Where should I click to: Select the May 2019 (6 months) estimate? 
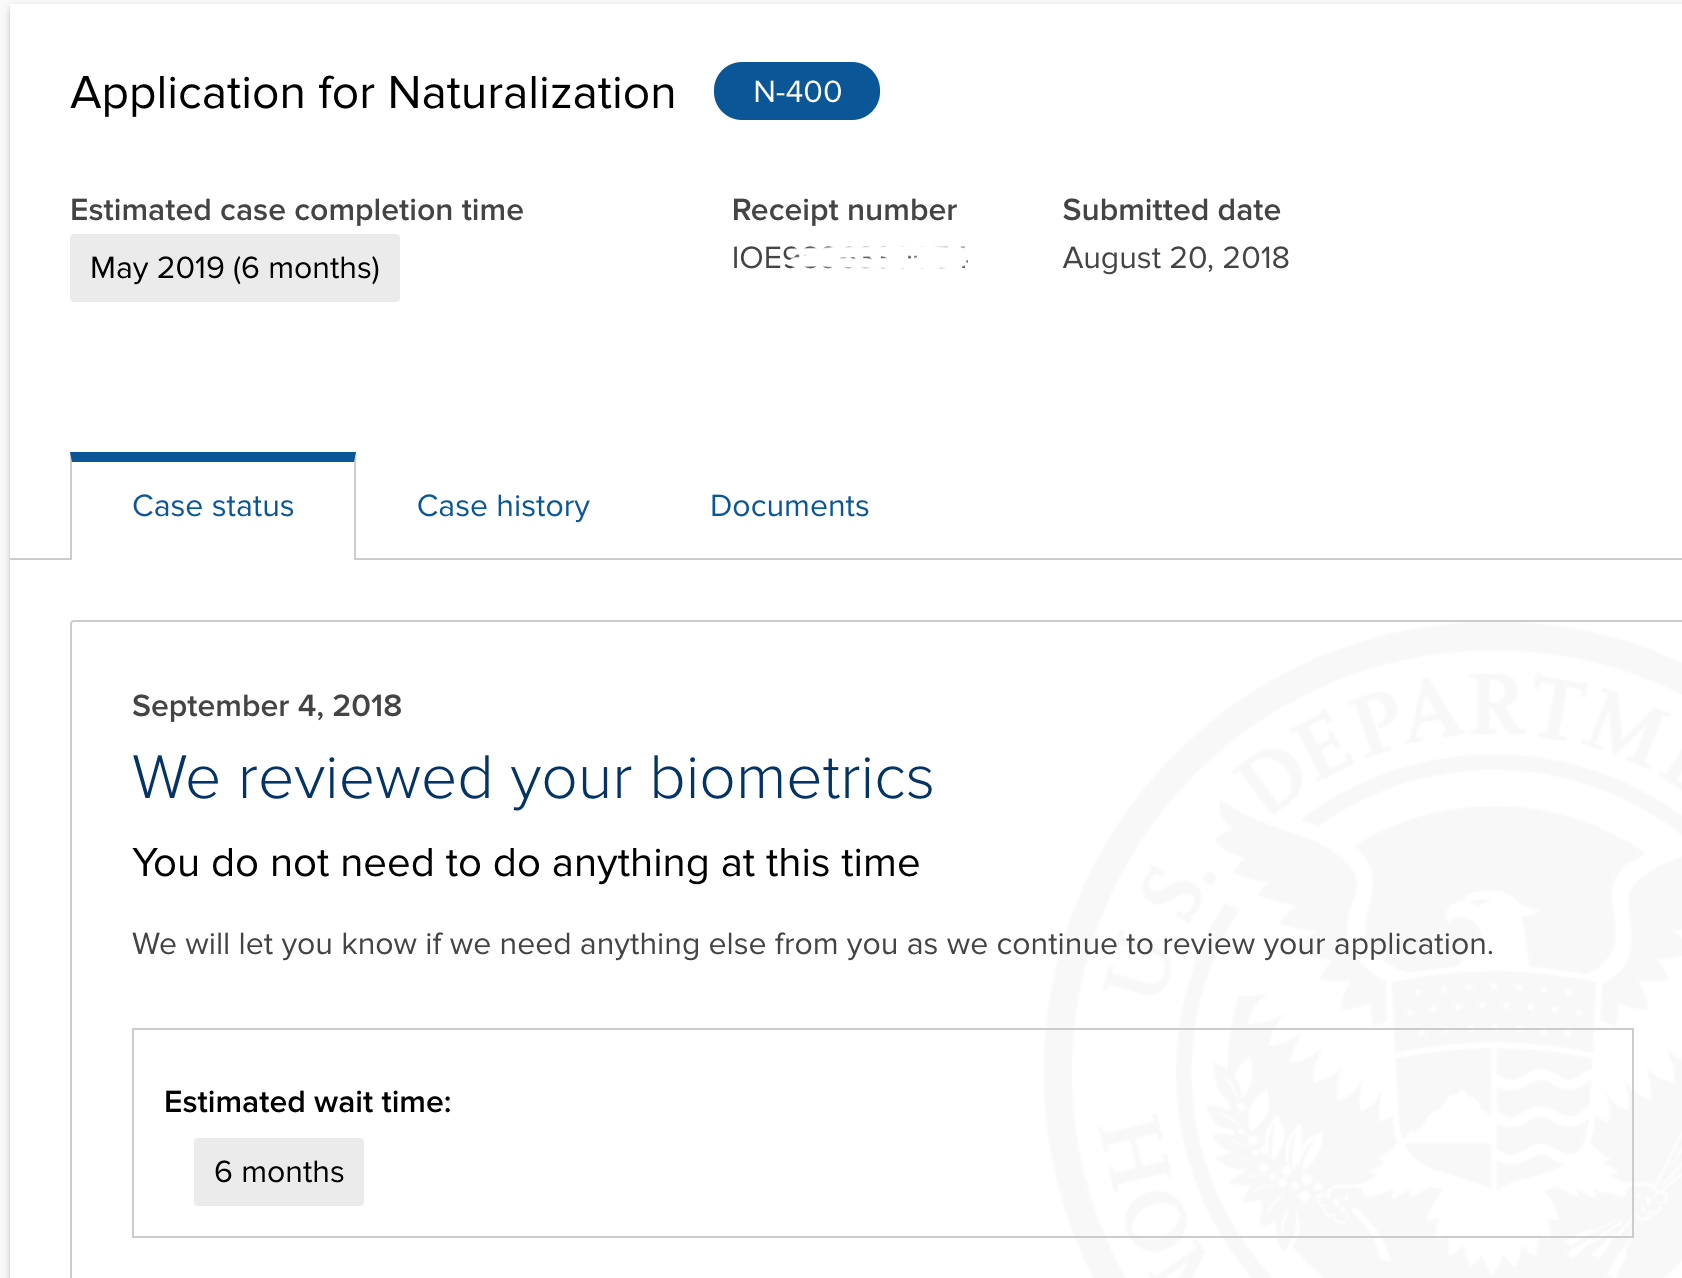point(235,268)
